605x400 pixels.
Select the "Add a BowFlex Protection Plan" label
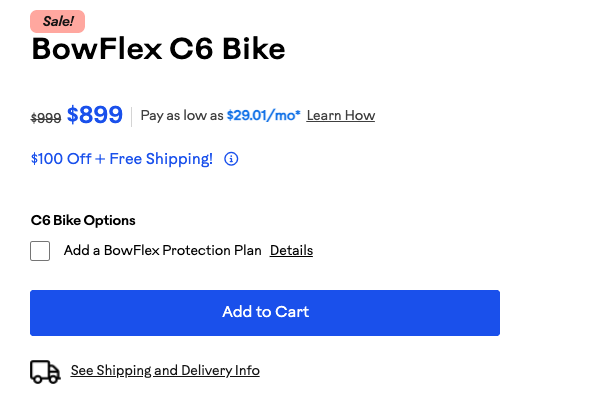coord(162,250)
